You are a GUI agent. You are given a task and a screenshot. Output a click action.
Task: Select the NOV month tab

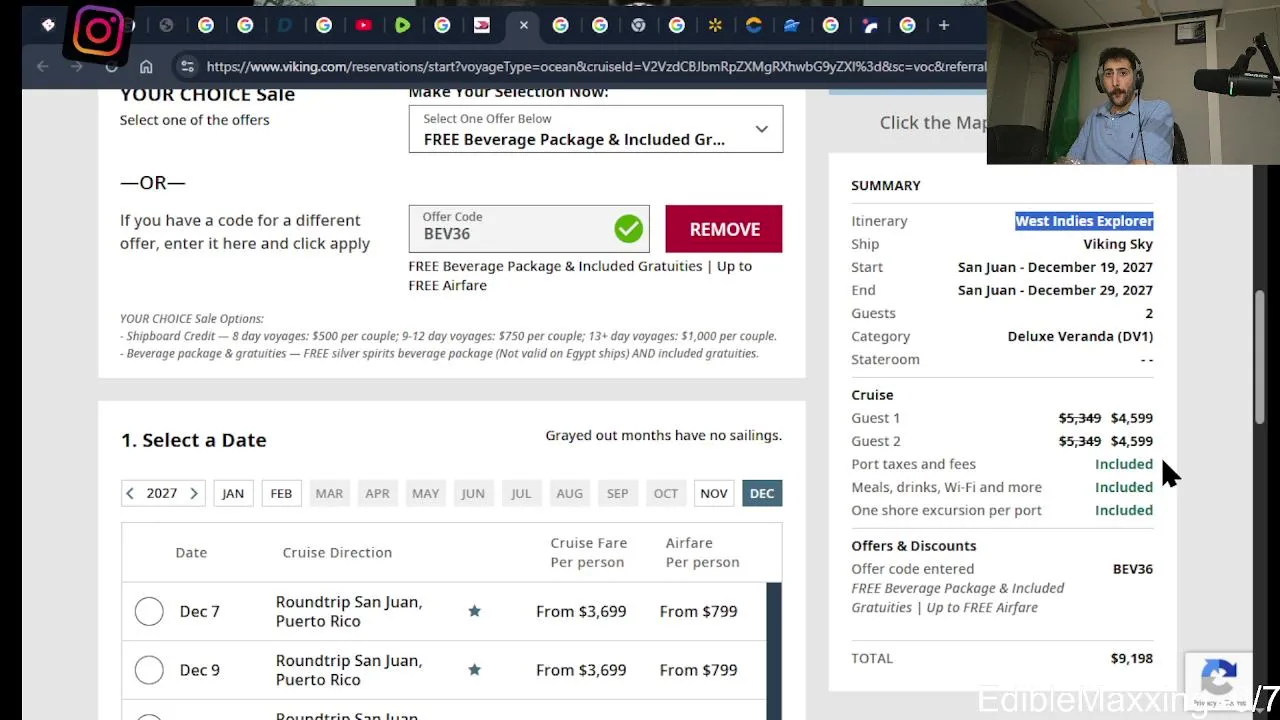coord(714,493)
